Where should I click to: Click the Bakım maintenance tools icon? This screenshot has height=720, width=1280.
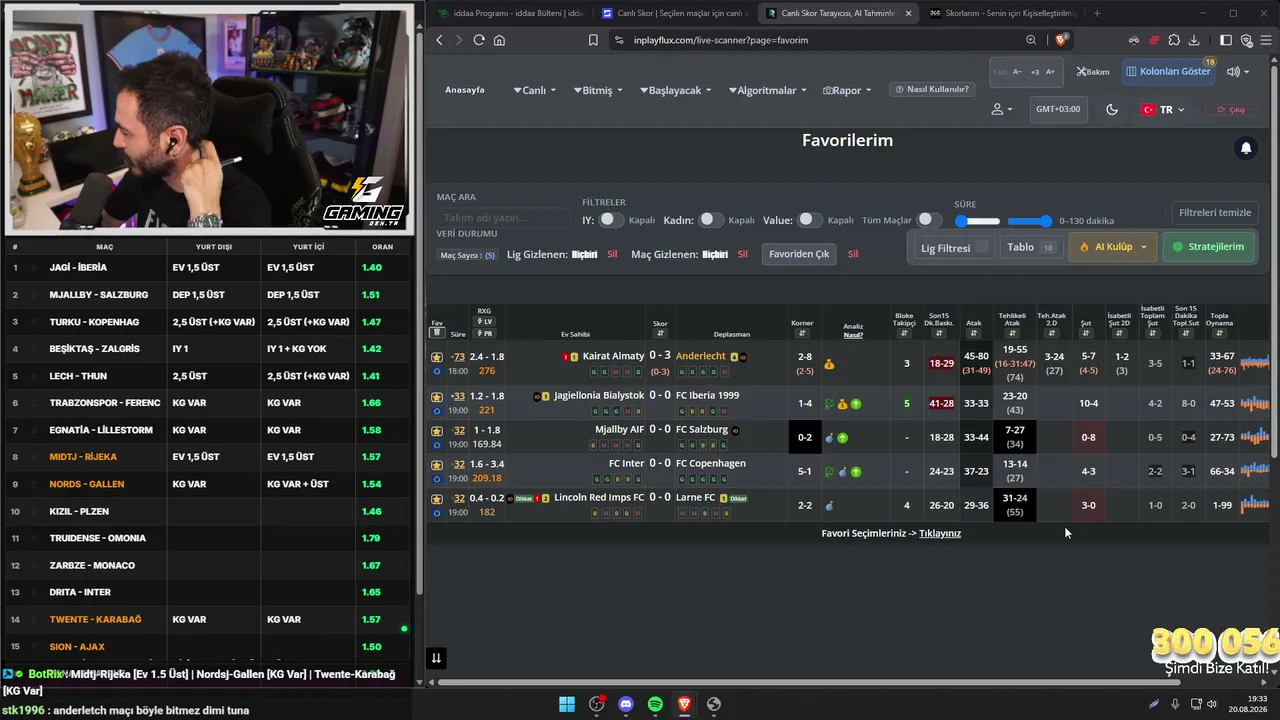tap(1093, 72)
